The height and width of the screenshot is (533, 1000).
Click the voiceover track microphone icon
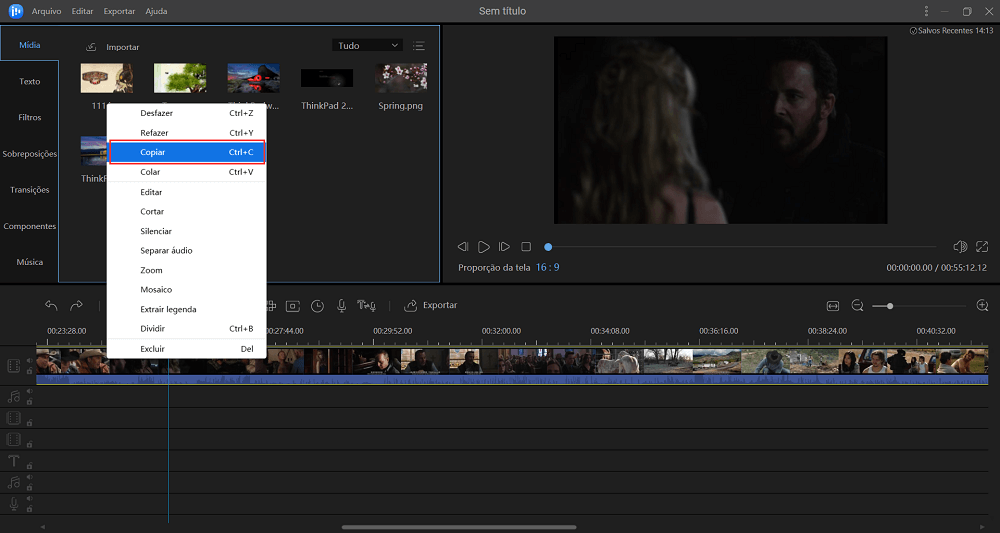[x=13, y=504]
